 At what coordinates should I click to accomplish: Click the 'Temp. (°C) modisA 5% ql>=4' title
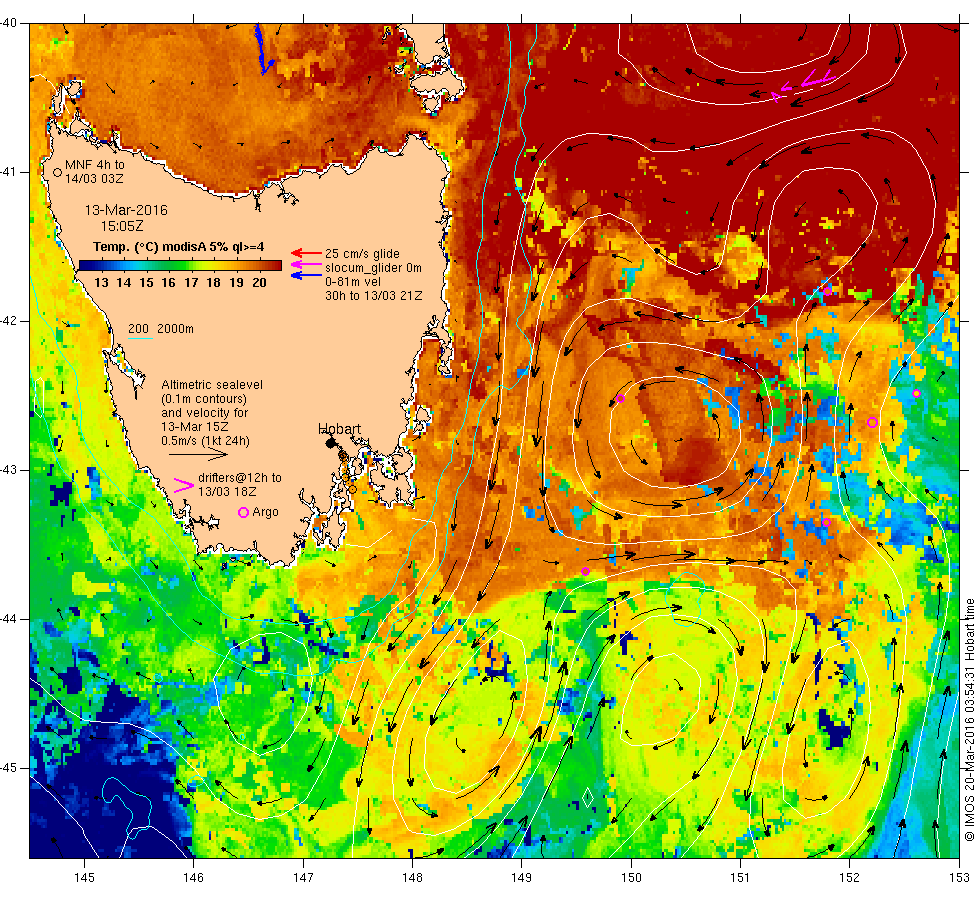coord(179,247)
